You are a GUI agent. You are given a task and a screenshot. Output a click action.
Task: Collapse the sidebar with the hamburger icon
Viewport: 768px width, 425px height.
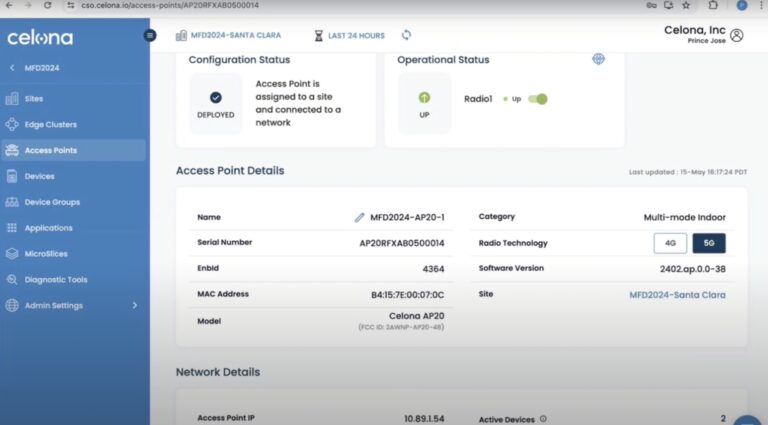[150, 35]
